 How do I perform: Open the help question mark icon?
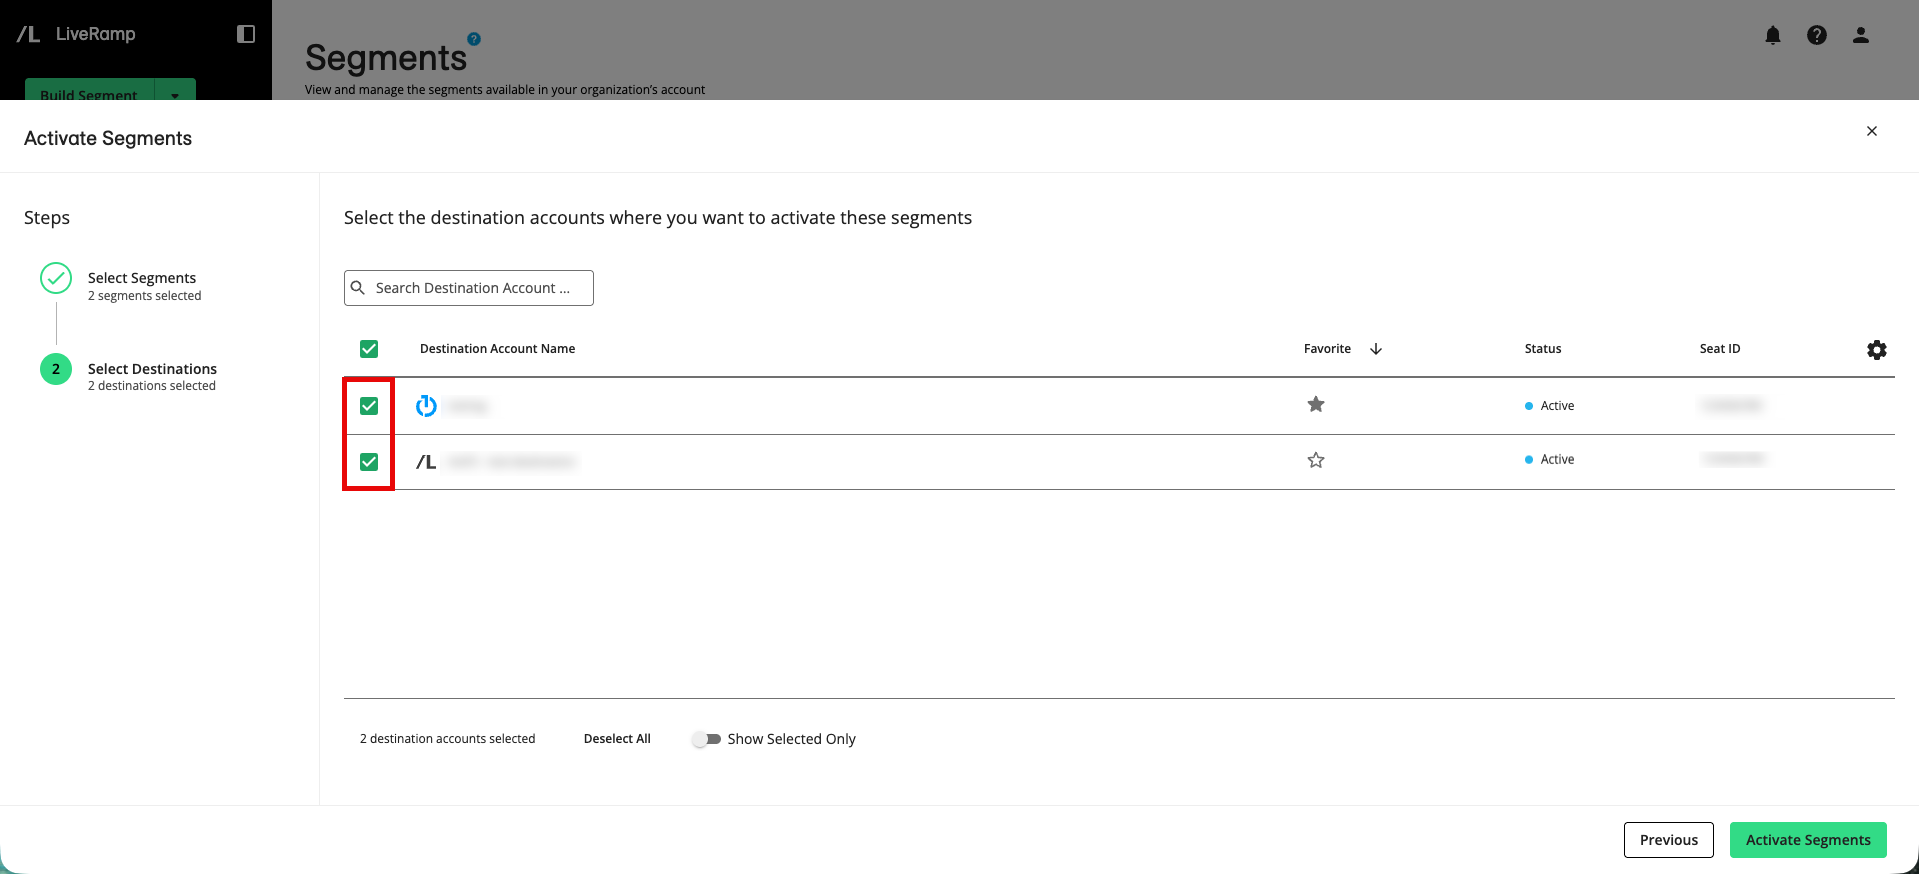(1817, 35)
